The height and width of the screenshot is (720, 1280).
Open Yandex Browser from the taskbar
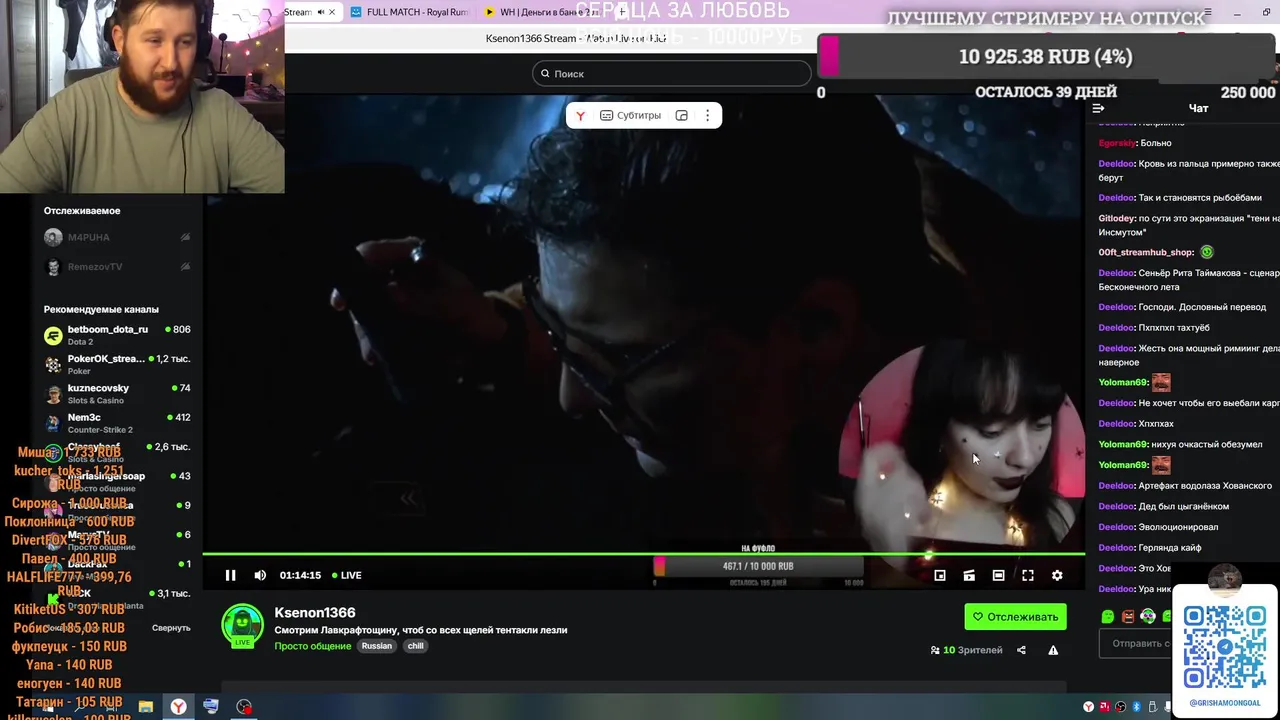[178, 707]
